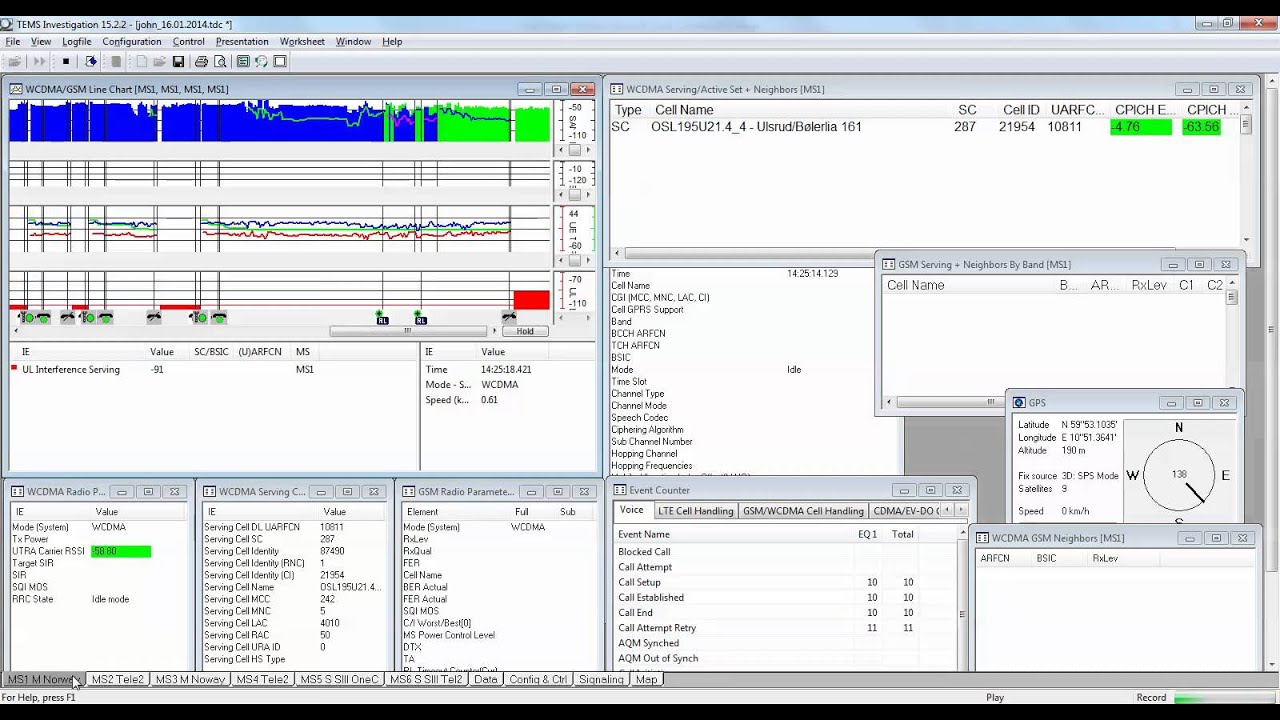The height and width of the screenshot is (720, 1280).
Task: Click the Blocked Call row in Event Counter
Action: (x=783, y=552)
